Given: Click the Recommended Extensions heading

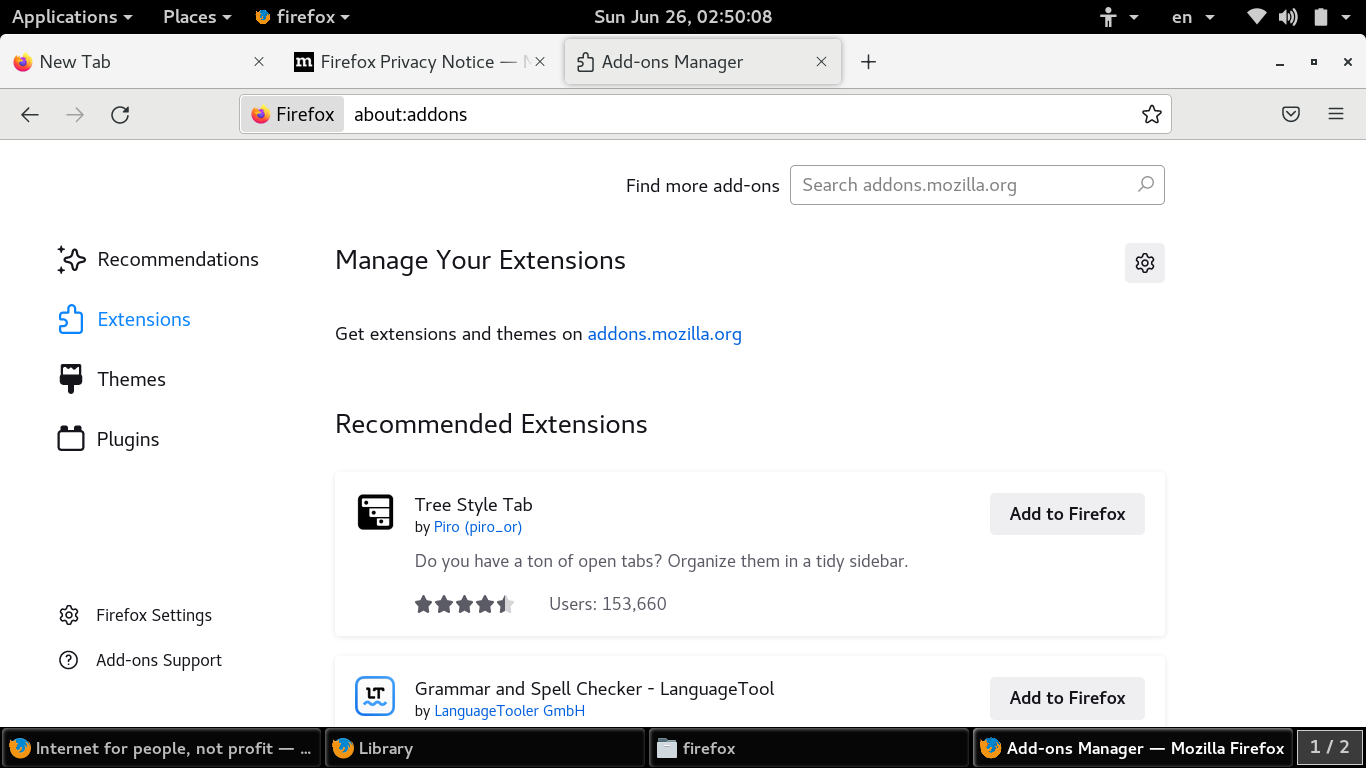Looking at the screenshot, I should click(491, 424).
